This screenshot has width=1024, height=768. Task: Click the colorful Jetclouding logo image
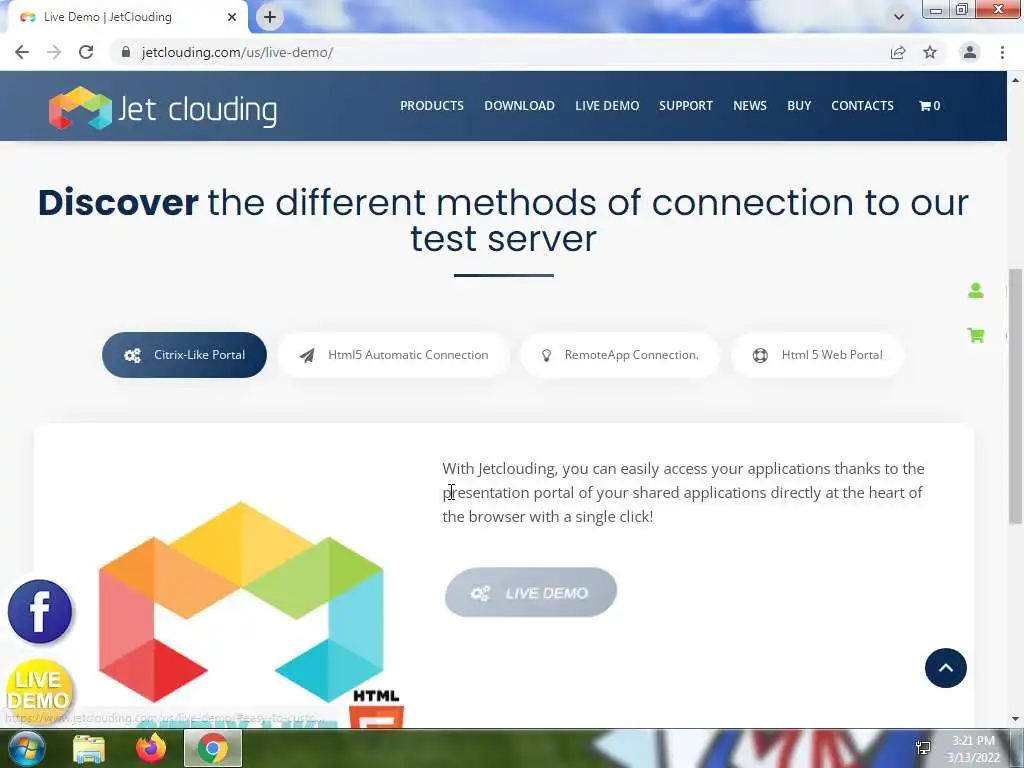pos(241,602)
